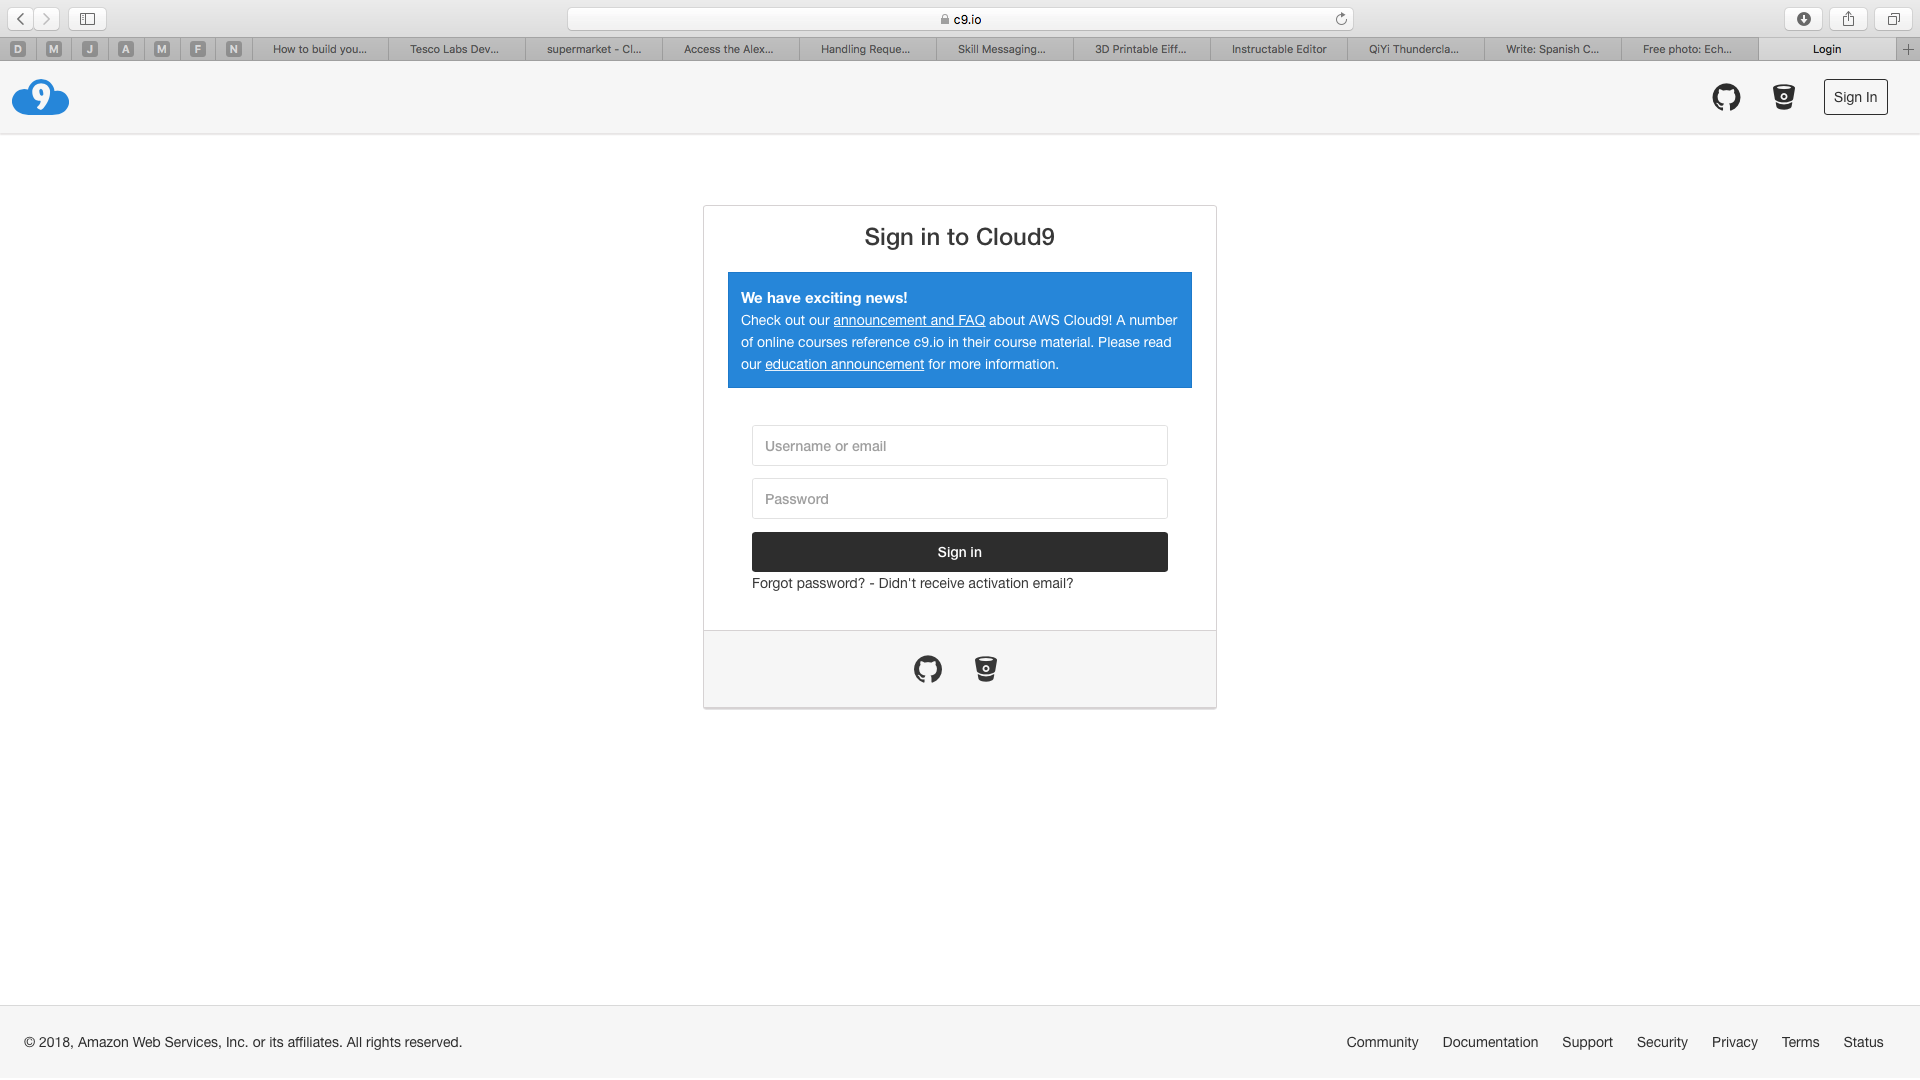Screen dimensions: 1920x1080
Task: Click the Community footer link
Action: pos(1382,1042)
